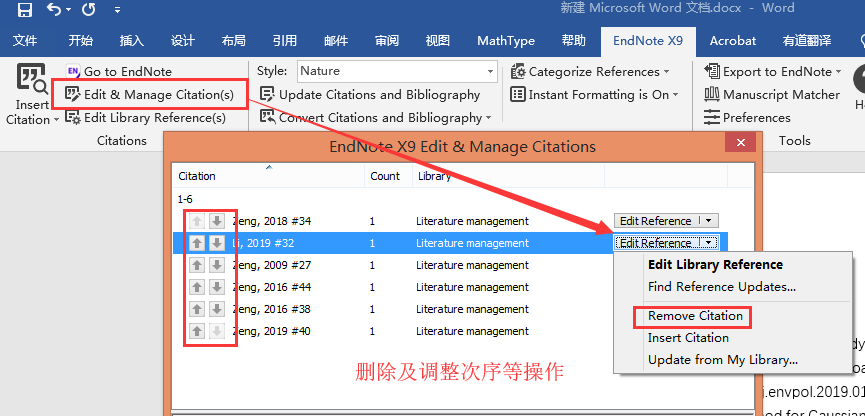Open the 帮助 ribbon tab
The height and width of the screenshot is (416, 865).
[574, 41]
